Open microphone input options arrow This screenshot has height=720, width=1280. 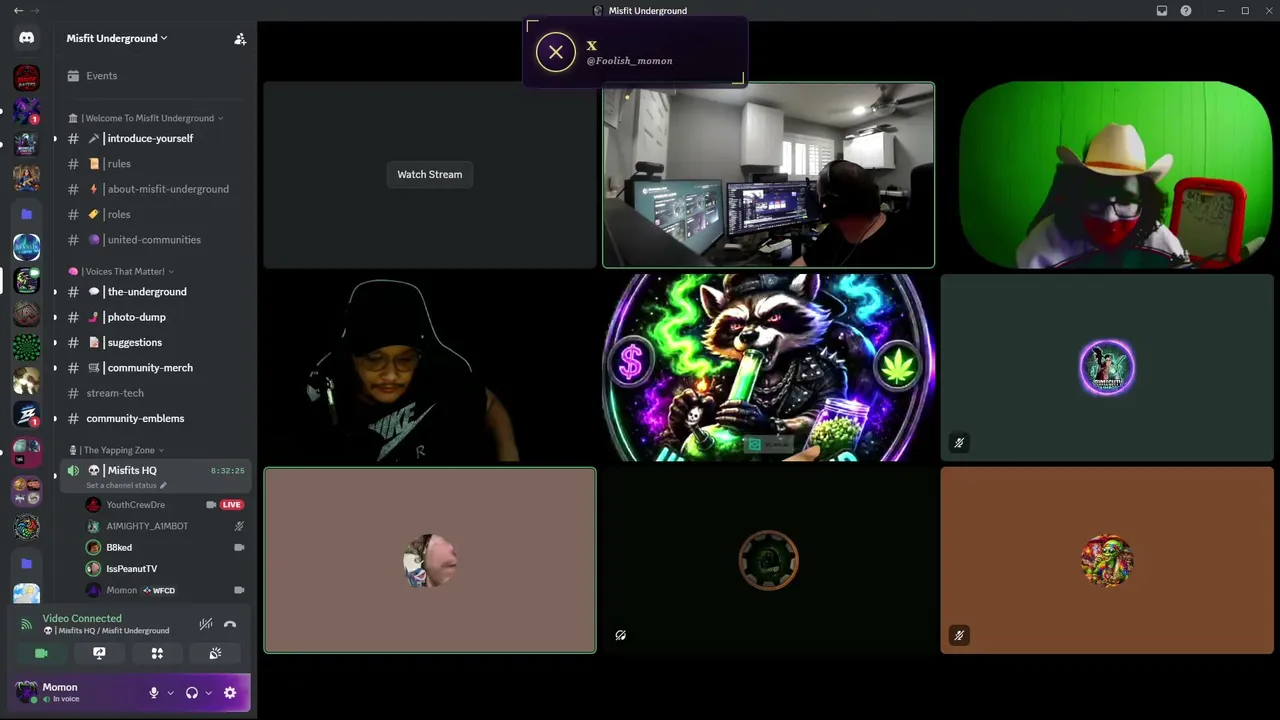170,692
